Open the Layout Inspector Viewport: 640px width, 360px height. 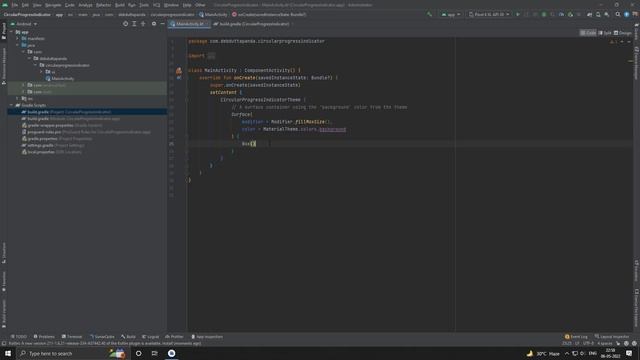612,337
